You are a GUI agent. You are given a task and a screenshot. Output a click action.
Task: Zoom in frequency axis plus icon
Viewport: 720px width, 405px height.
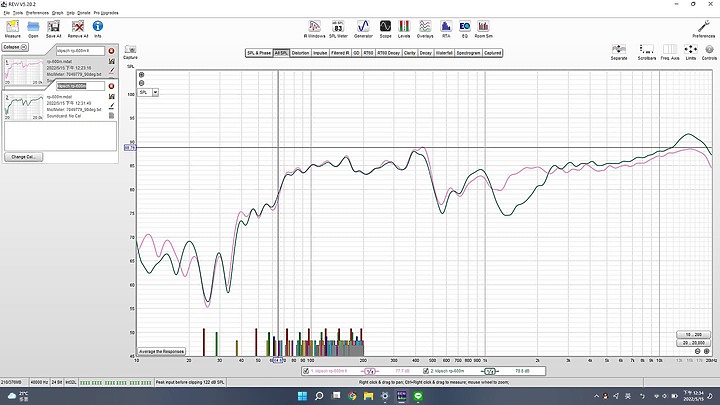tap(707, 351)
